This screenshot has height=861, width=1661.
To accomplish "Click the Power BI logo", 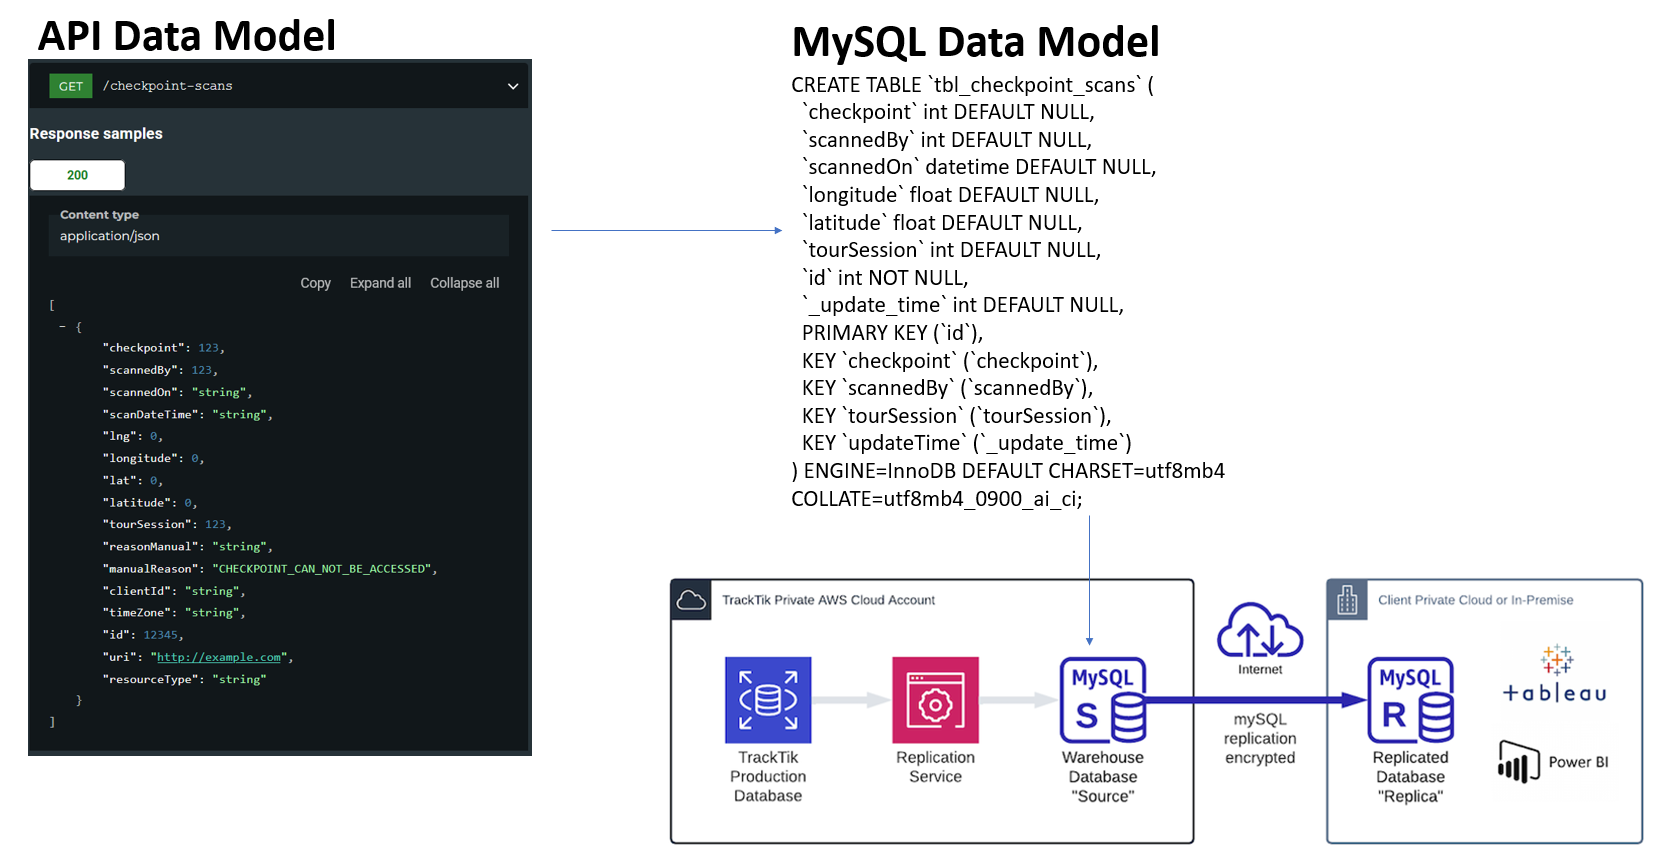I will click(x=1553, y=762).
